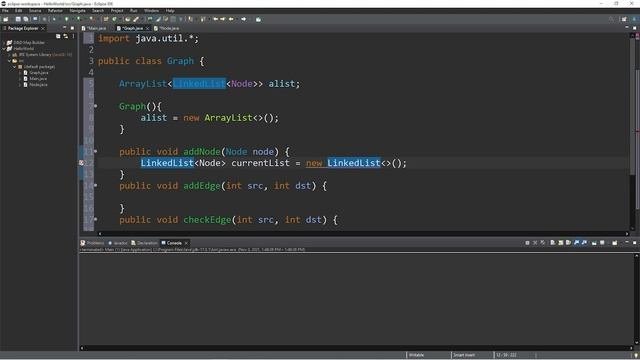
Task: Click the Save All toolbar icon
Action: tap(26, 19)
